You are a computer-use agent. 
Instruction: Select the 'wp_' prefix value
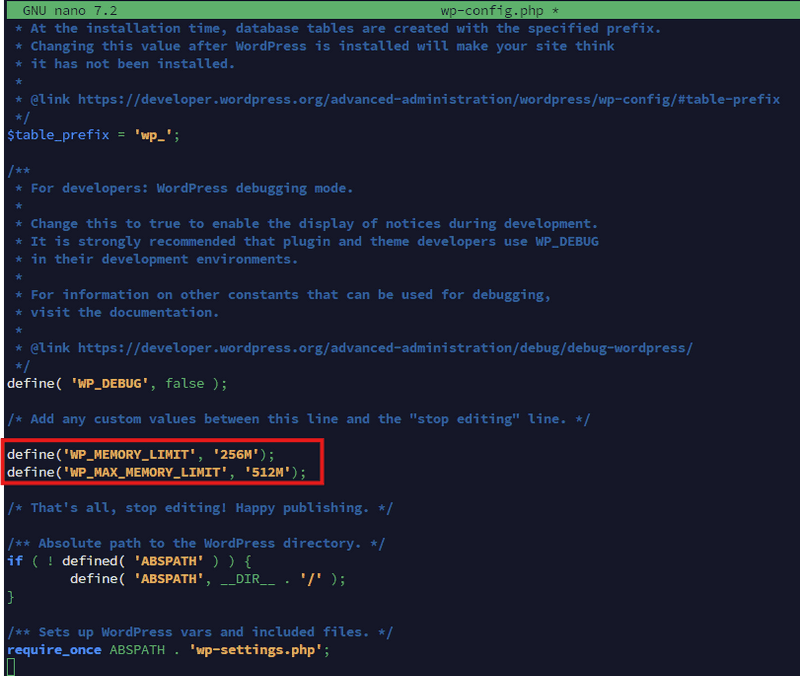(155, 134)
